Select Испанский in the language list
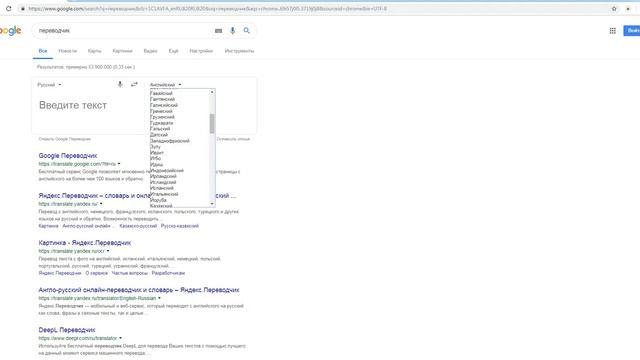 [162, 188]
